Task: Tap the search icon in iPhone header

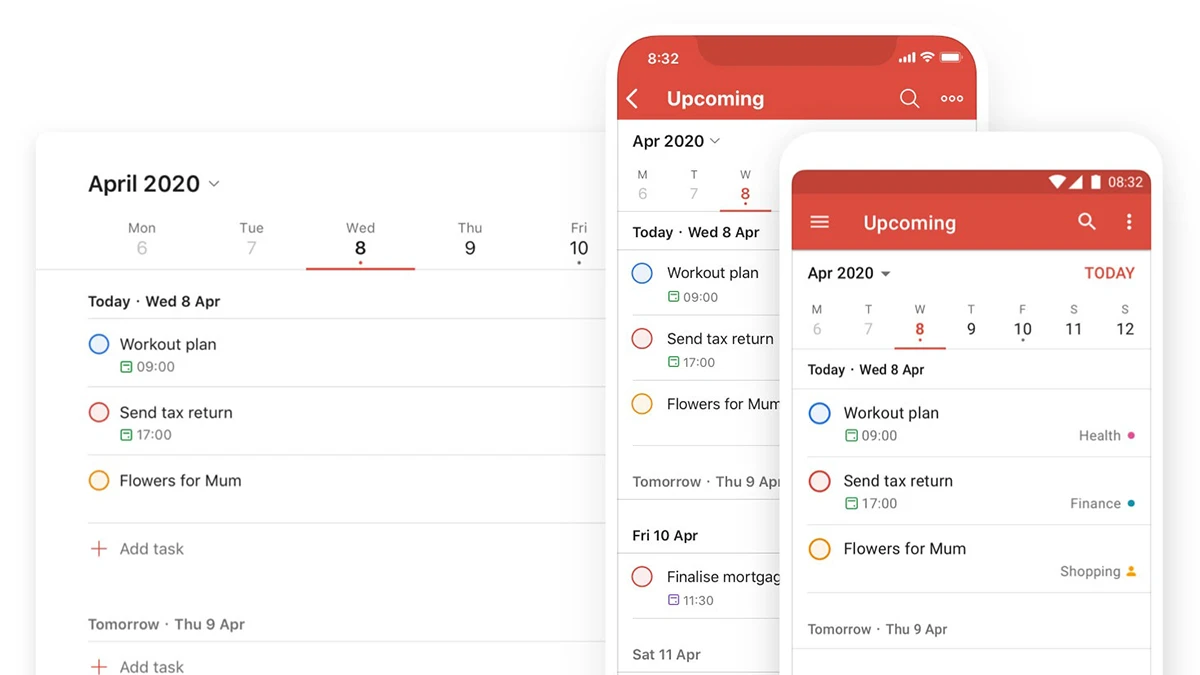Action: (x=909, y=98)
